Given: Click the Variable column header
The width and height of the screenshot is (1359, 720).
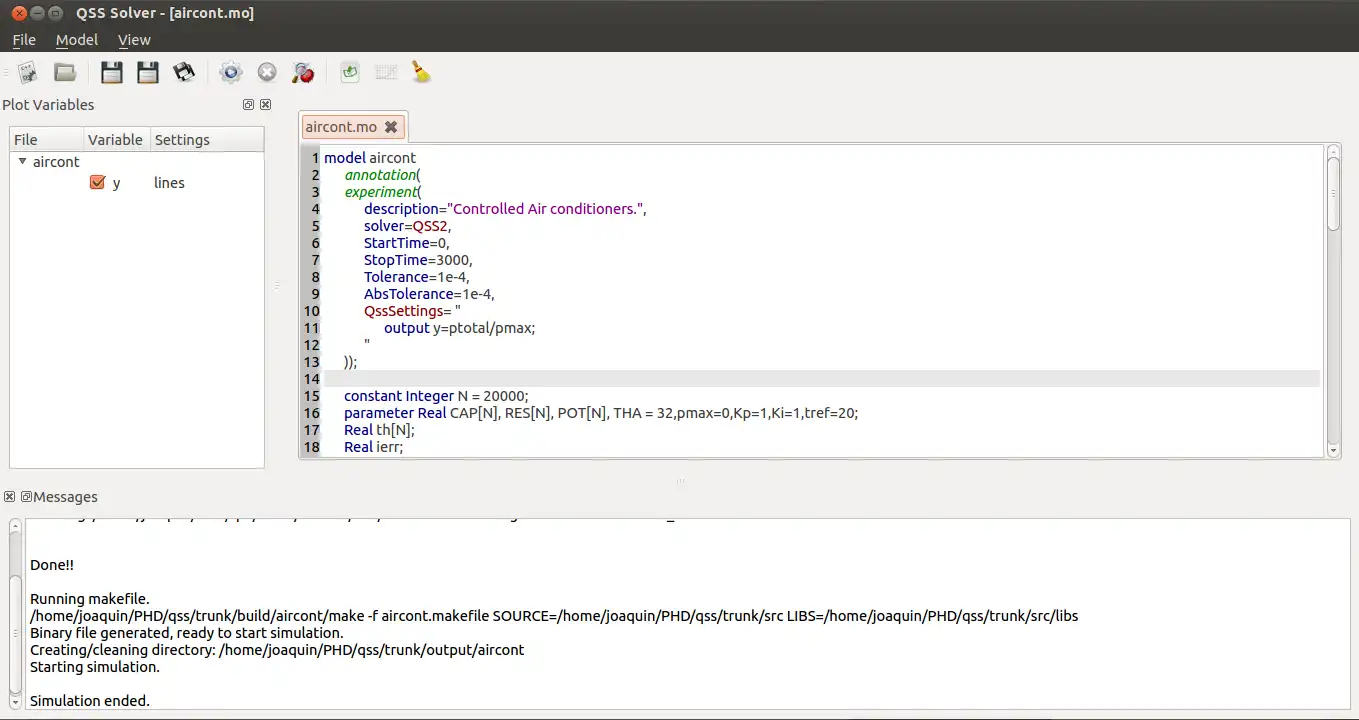Looking at the screenshot, I should click(x=115, y=140).
